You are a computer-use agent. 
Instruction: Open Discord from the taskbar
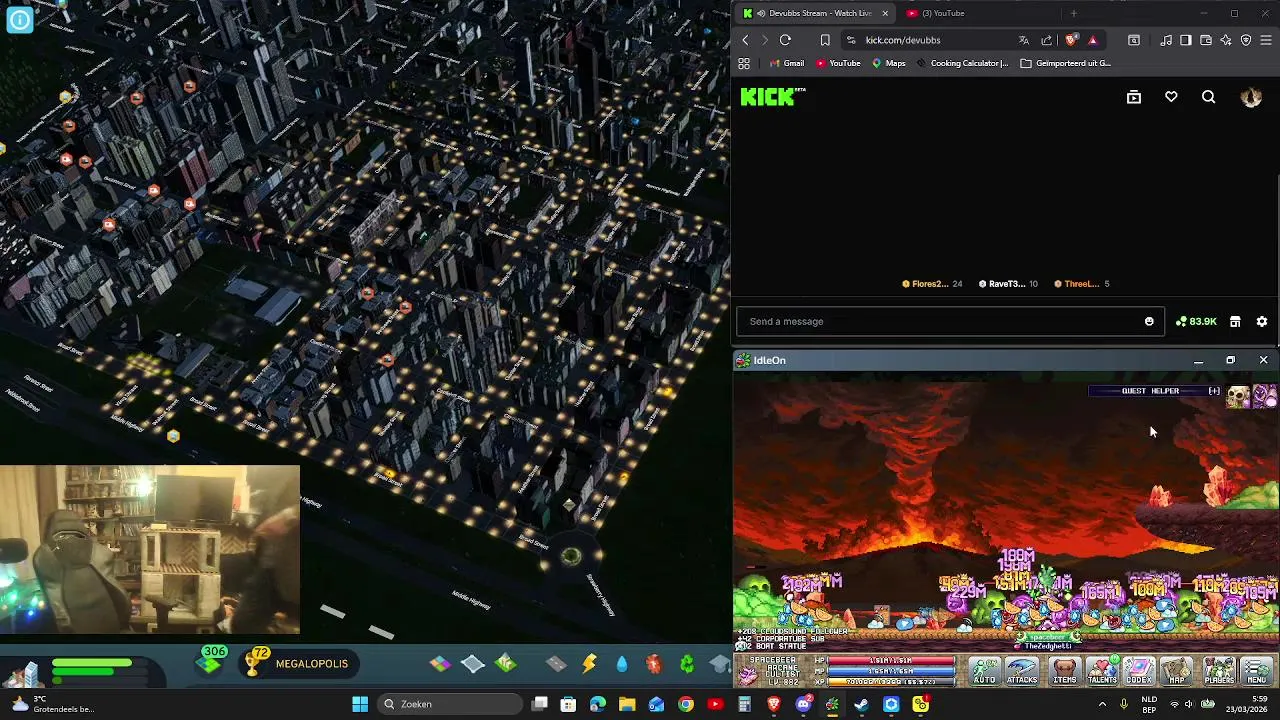803,704
